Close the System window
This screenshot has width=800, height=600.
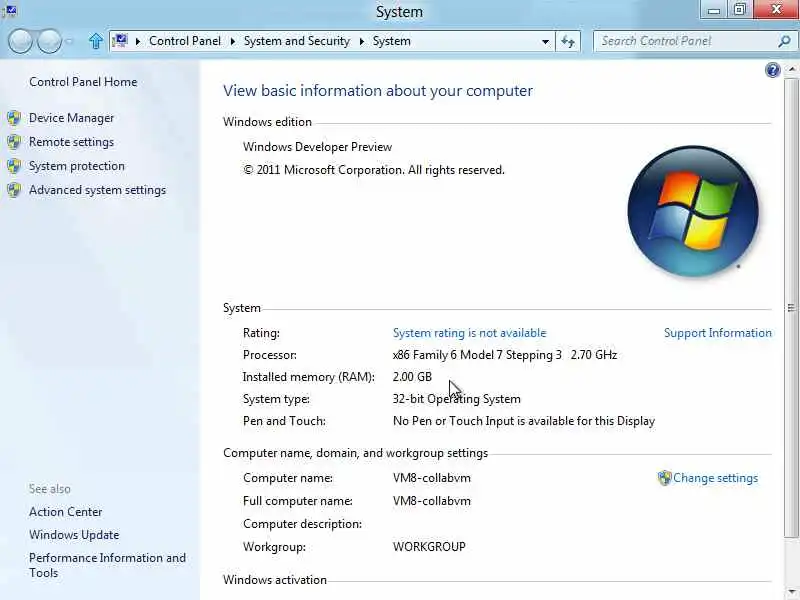(x=776, y=10)
